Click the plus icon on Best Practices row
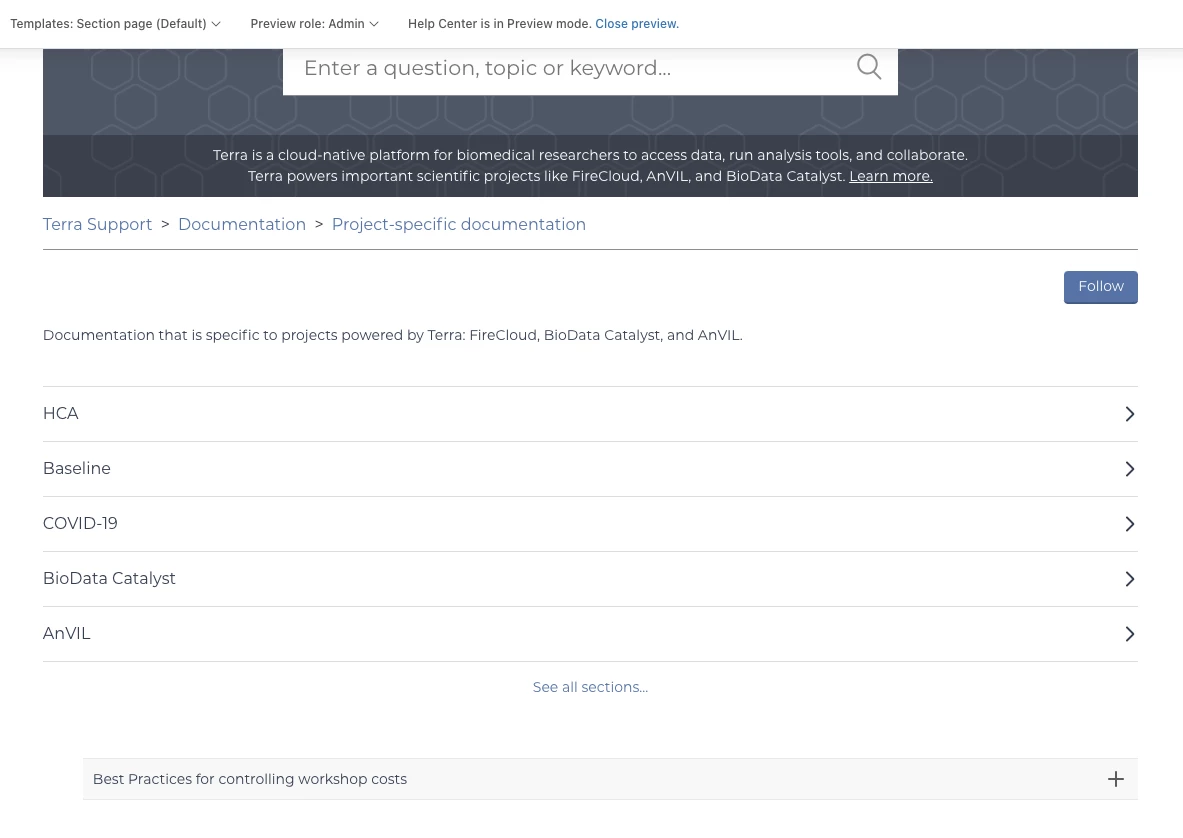1183x838 pixels. coord(1115,779)
